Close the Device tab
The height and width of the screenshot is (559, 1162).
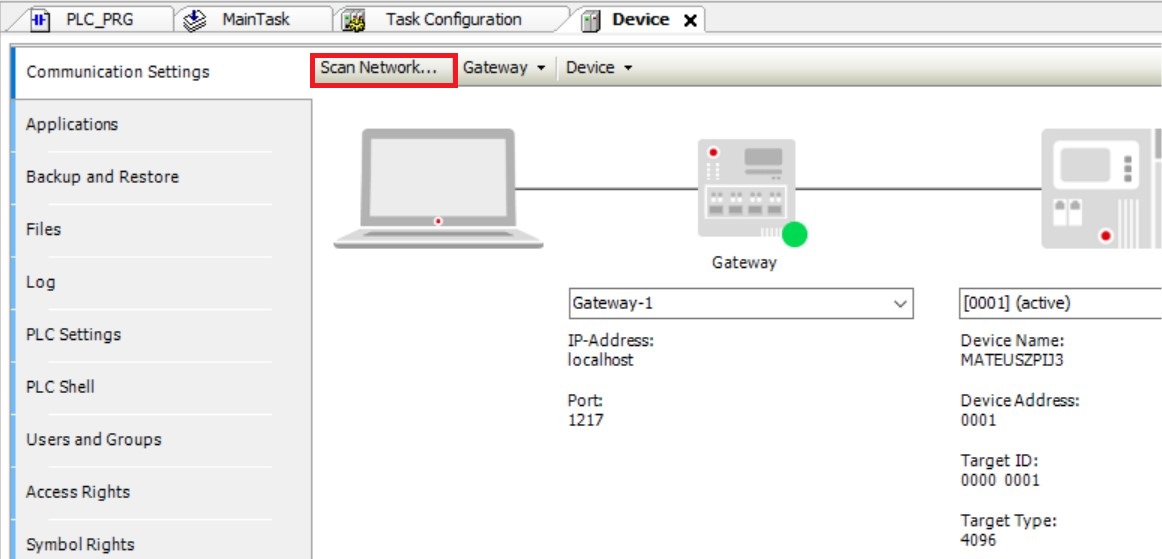coord(690,20)
